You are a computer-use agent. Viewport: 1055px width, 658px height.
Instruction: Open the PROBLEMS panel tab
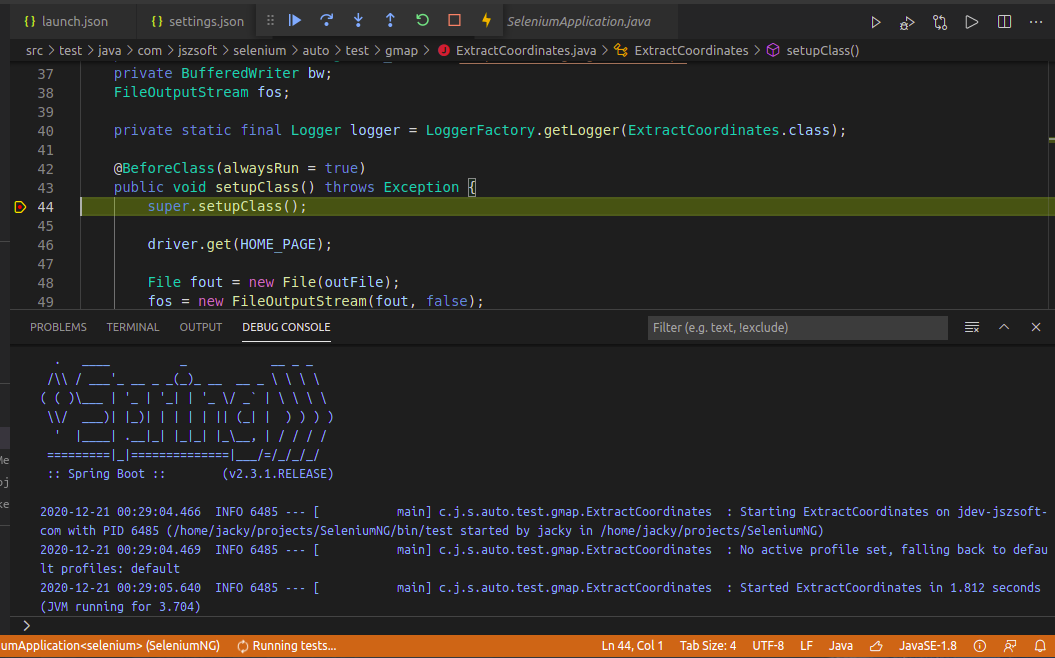click(59, 327)
